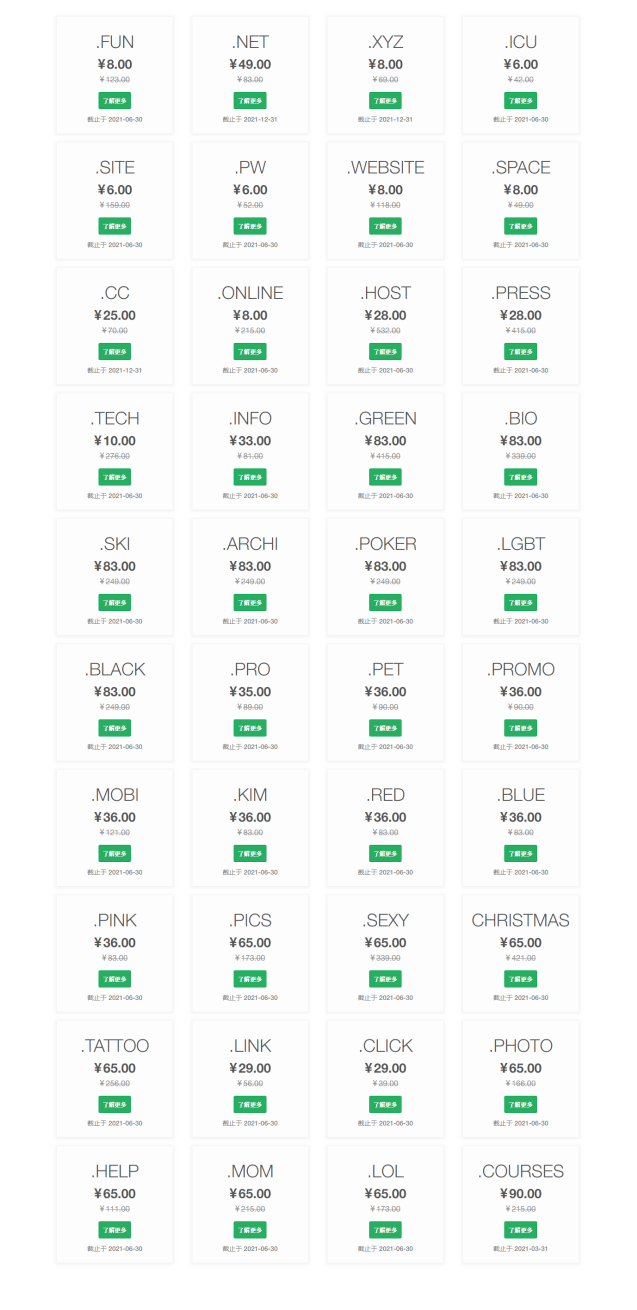Open 了解更多 on the .XYZ card
The image size is (637, 1310).
tap(385, 100)
